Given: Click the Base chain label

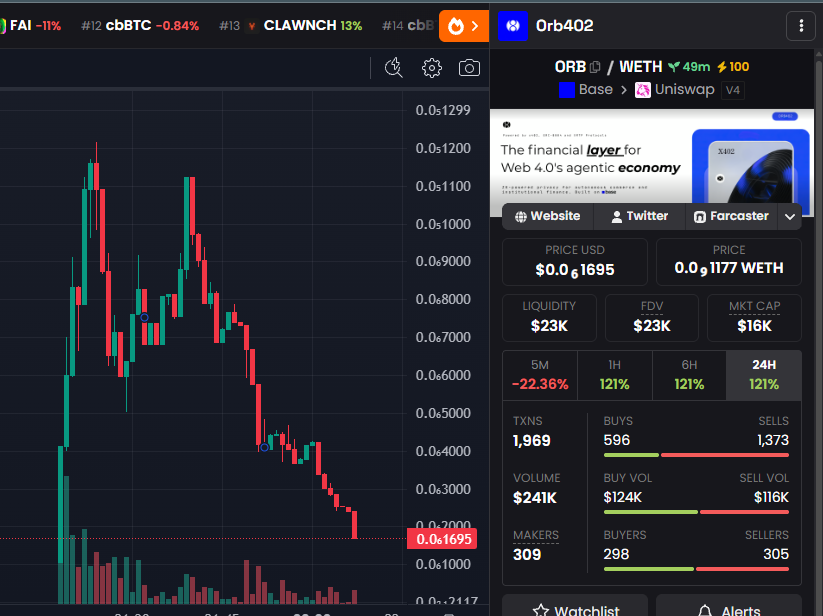Looking at the screenshot, I should [595, 90].
